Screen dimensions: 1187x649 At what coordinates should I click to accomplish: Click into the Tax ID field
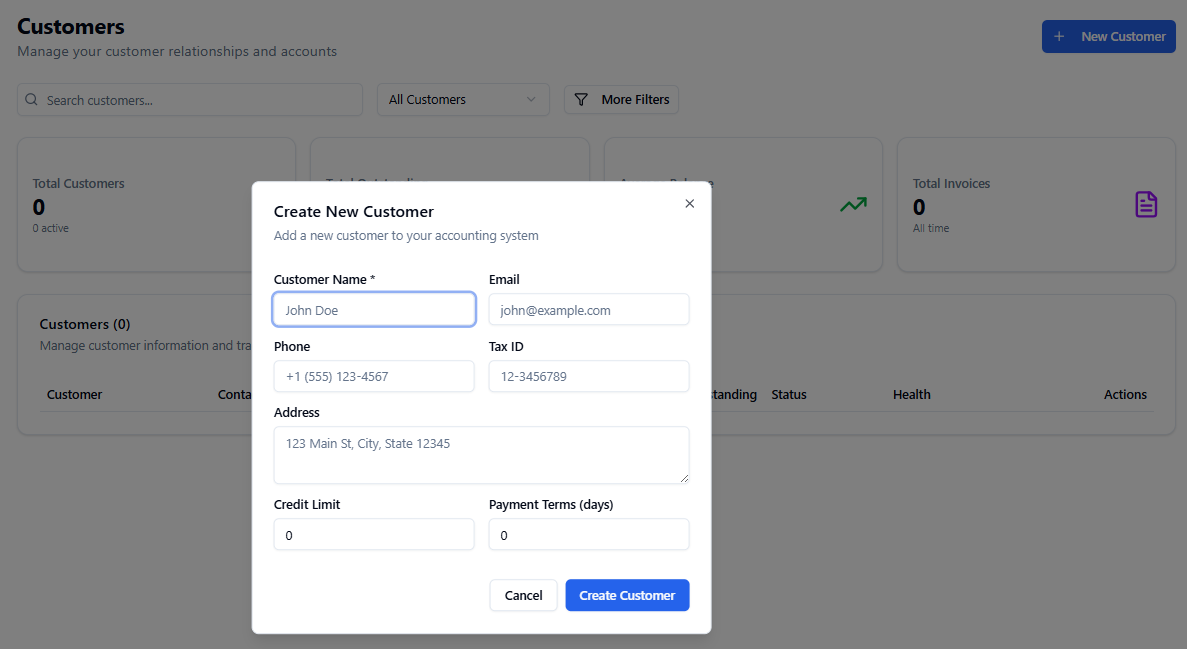589,377
